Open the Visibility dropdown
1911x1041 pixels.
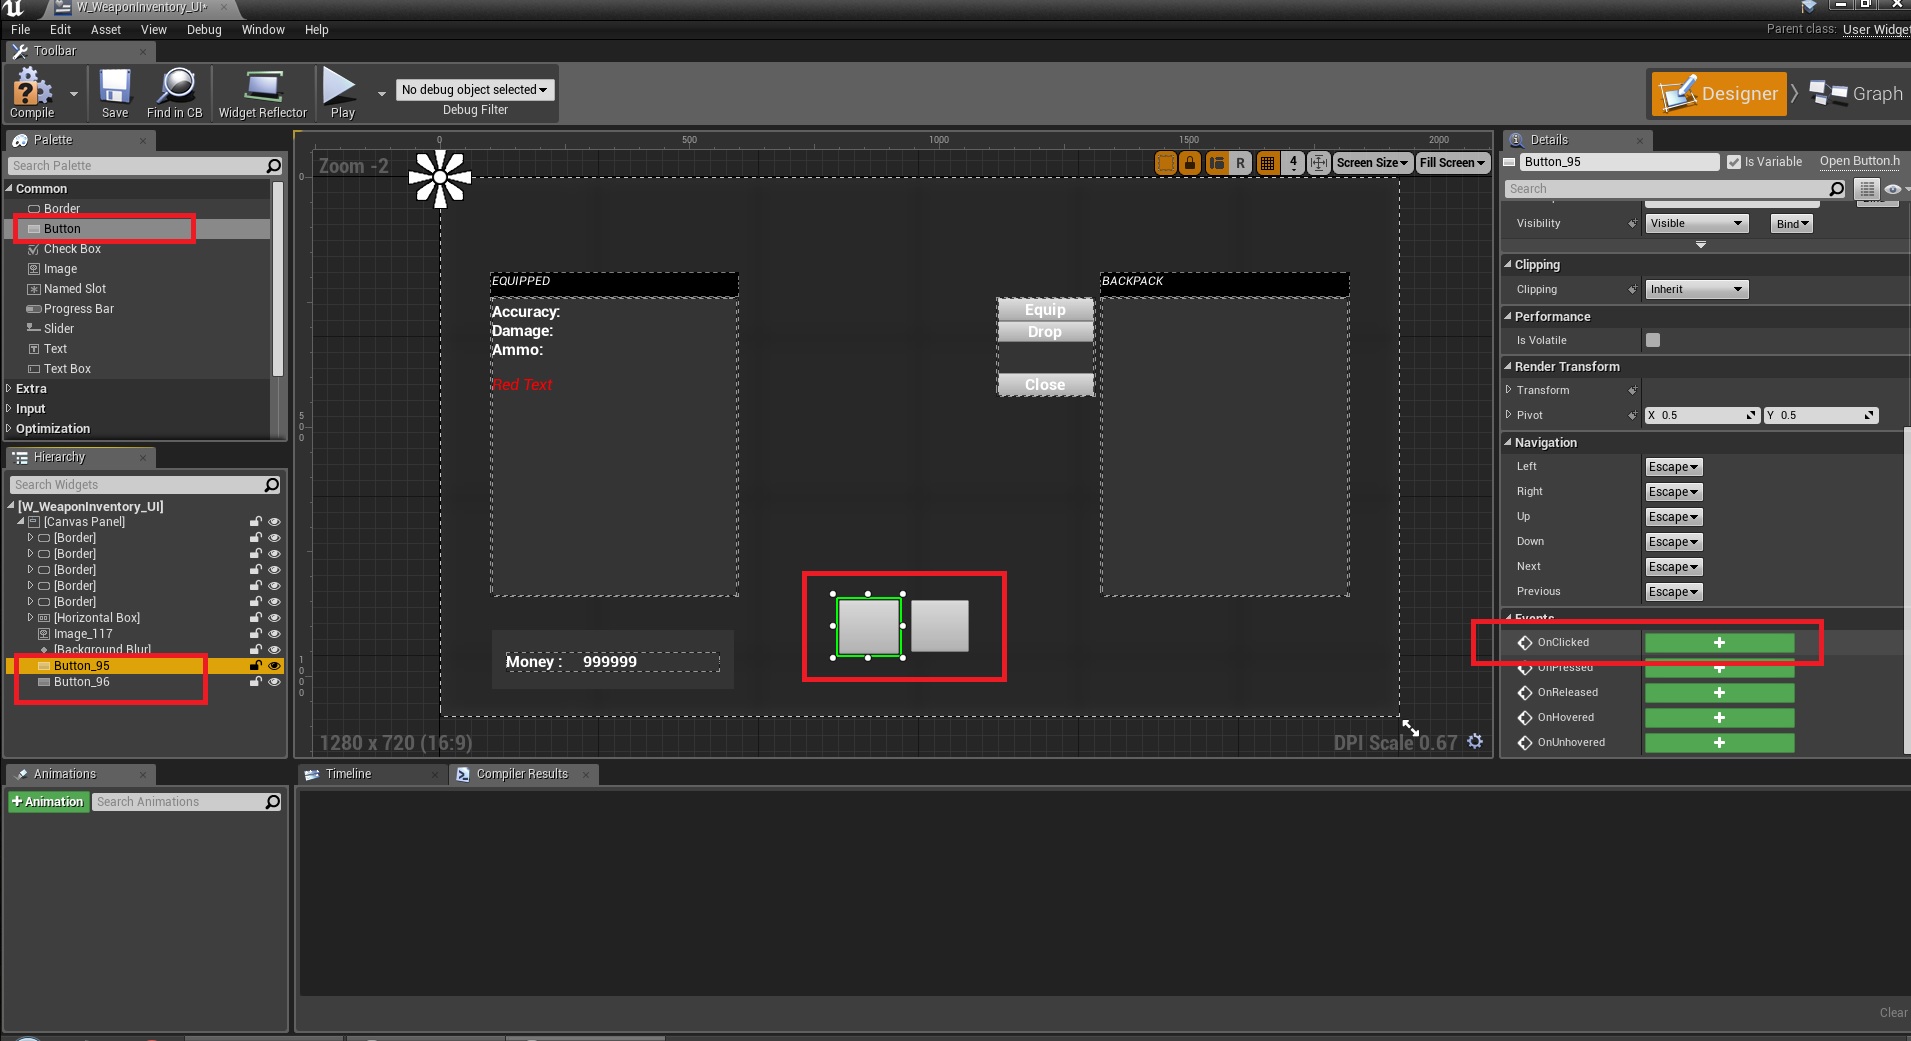1696,224
